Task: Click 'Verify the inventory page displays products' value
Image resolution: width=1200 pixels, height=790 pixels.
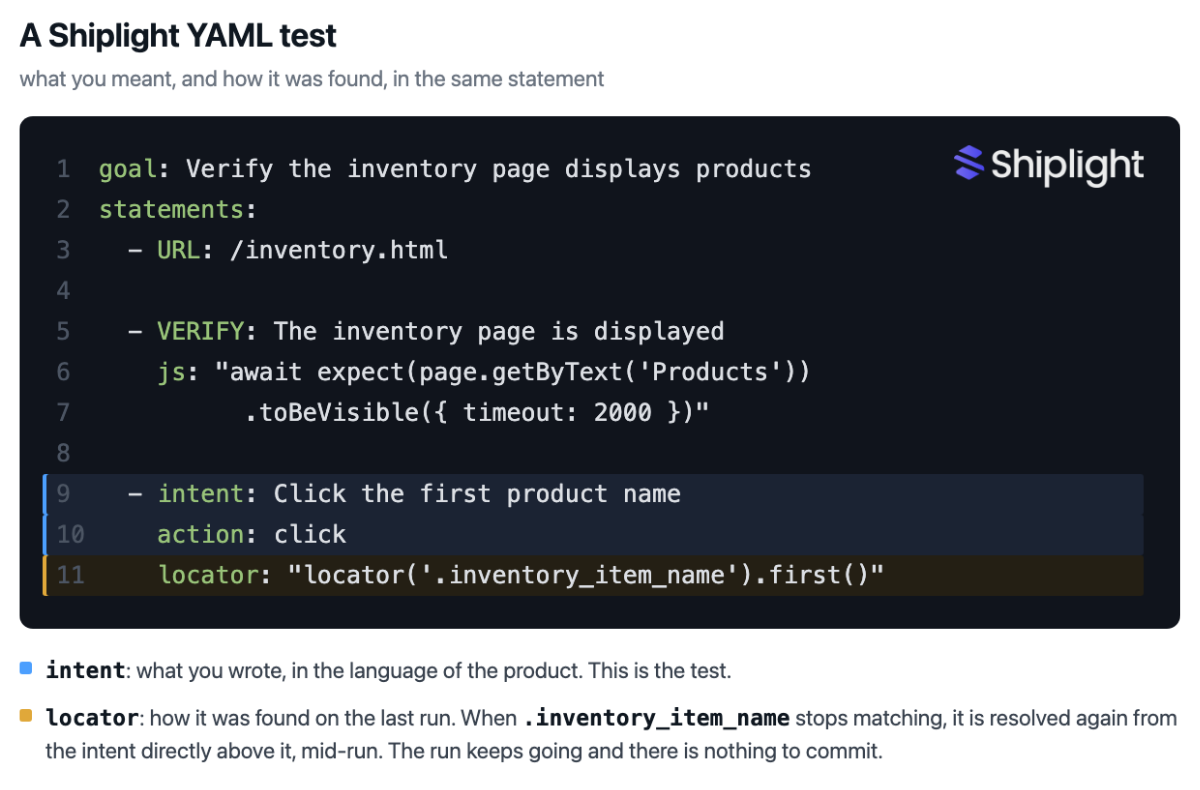Action: pos(498,169)
